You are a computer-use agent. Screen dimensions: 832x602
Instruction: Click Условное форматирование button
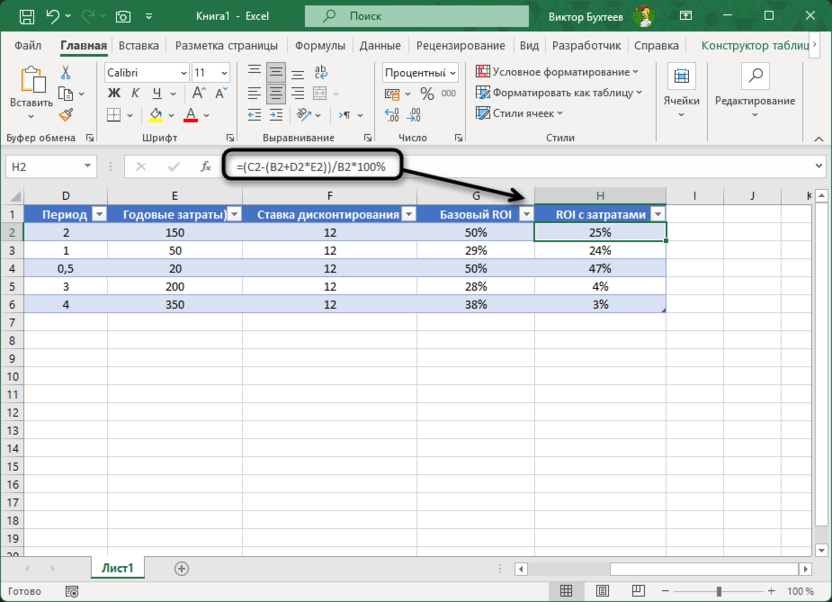[x=557, y=72]
